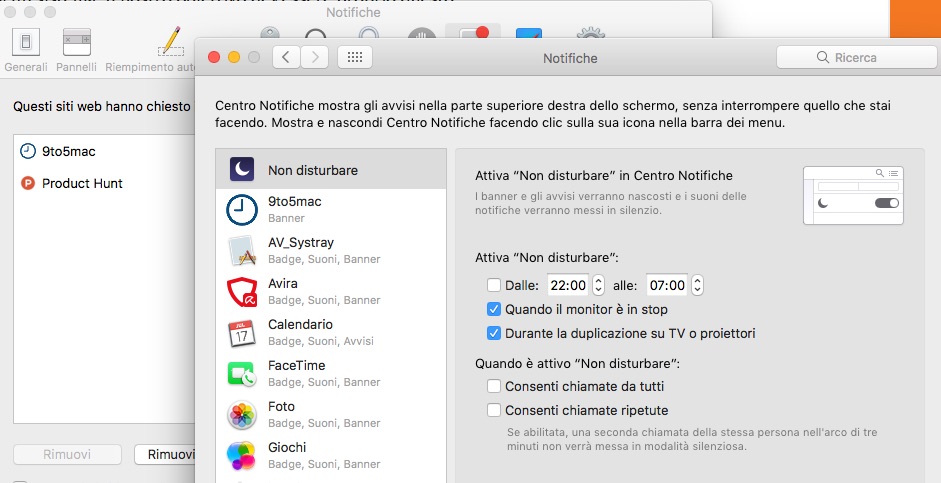Select Non disturbare moon icon in sidebar
The width and height of the screenshot is (941, 483).
click(242, 169)
